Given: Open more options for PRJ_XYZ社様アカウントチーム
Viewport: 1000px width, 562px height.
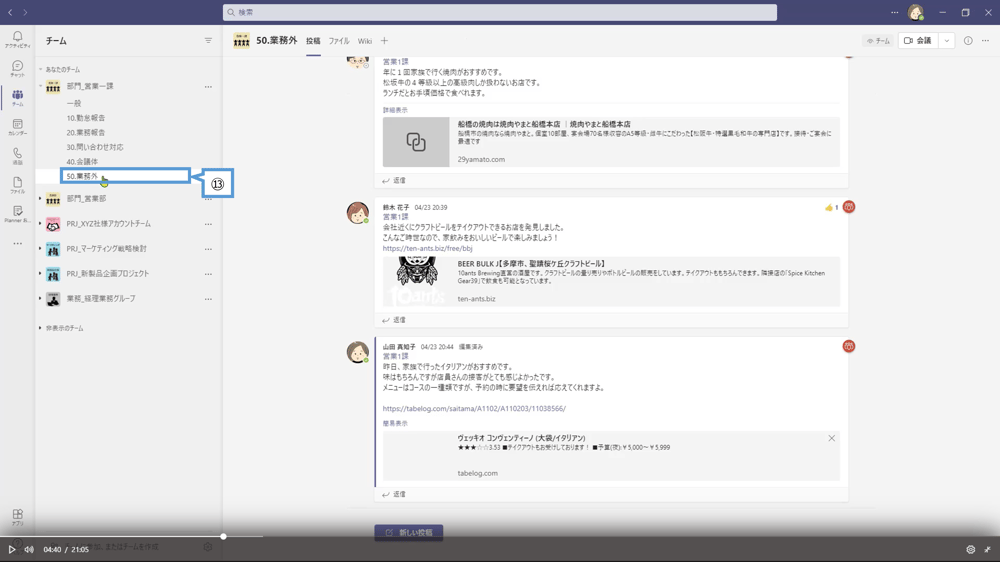Looking at the screenshot, I should coord(208,224).
